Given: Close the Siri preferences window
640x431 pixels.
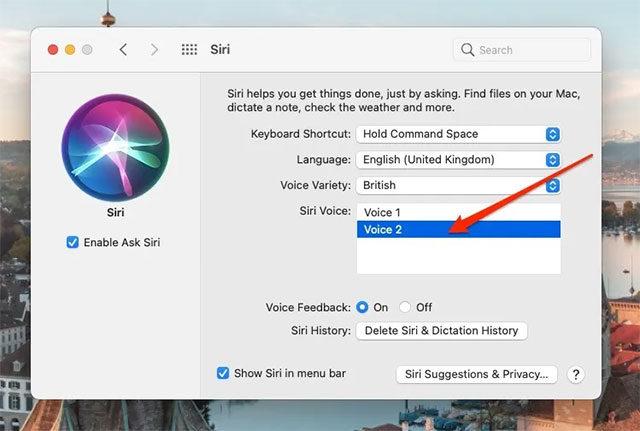Looking at the screenshot, I should [x=53, y=49].
